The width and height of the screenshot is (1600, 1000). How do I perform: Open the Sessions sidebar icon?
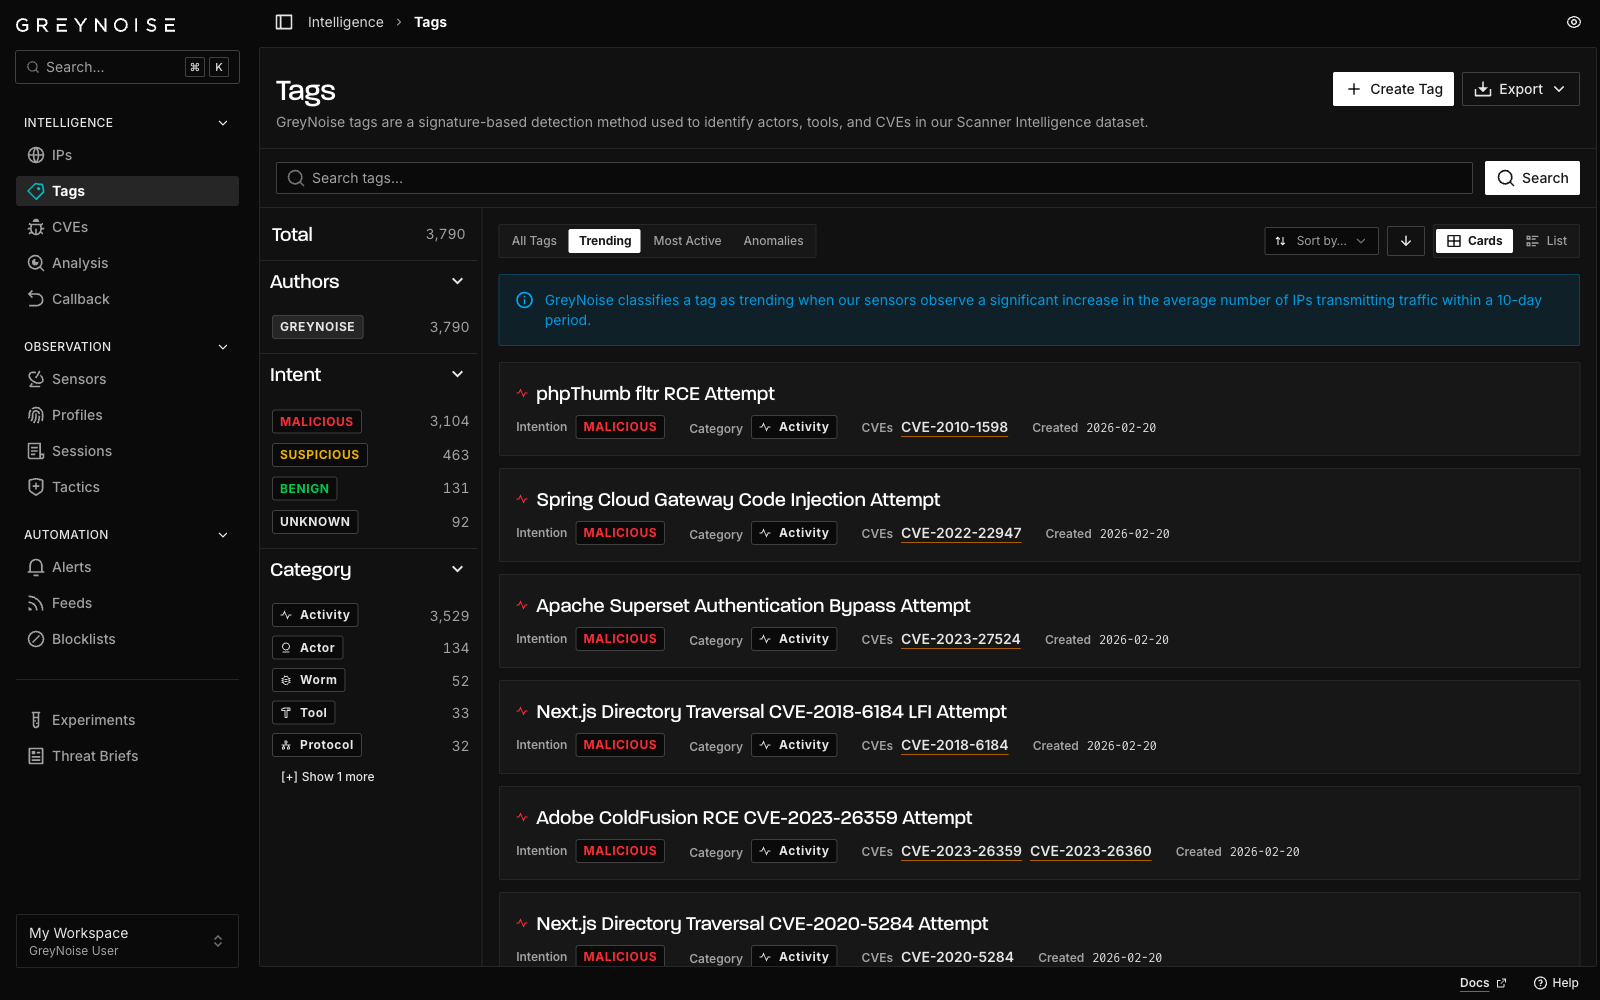click(x=36, y=451)
